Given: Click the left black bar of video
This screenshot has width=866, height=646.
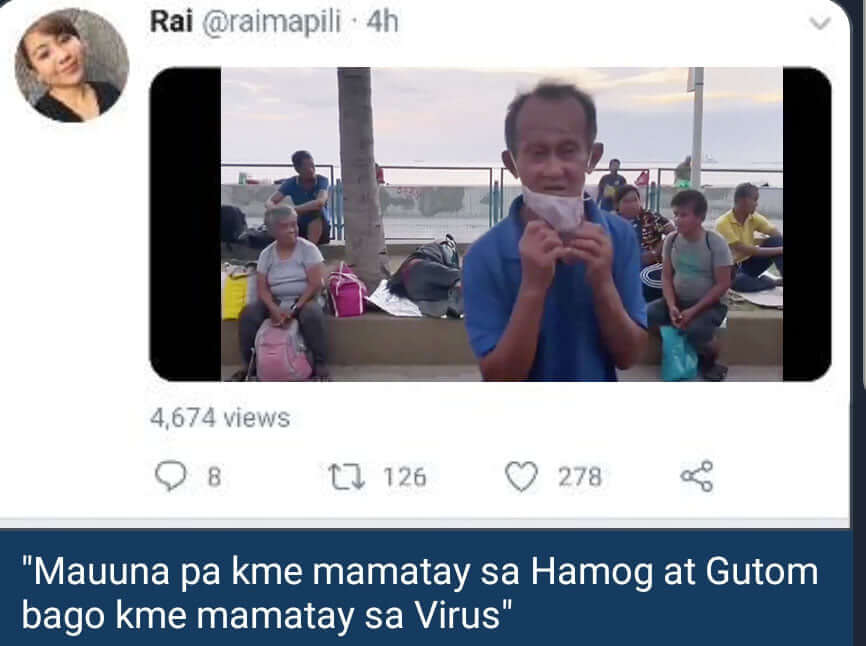Looking at the screenshot, I should point(186,224).
